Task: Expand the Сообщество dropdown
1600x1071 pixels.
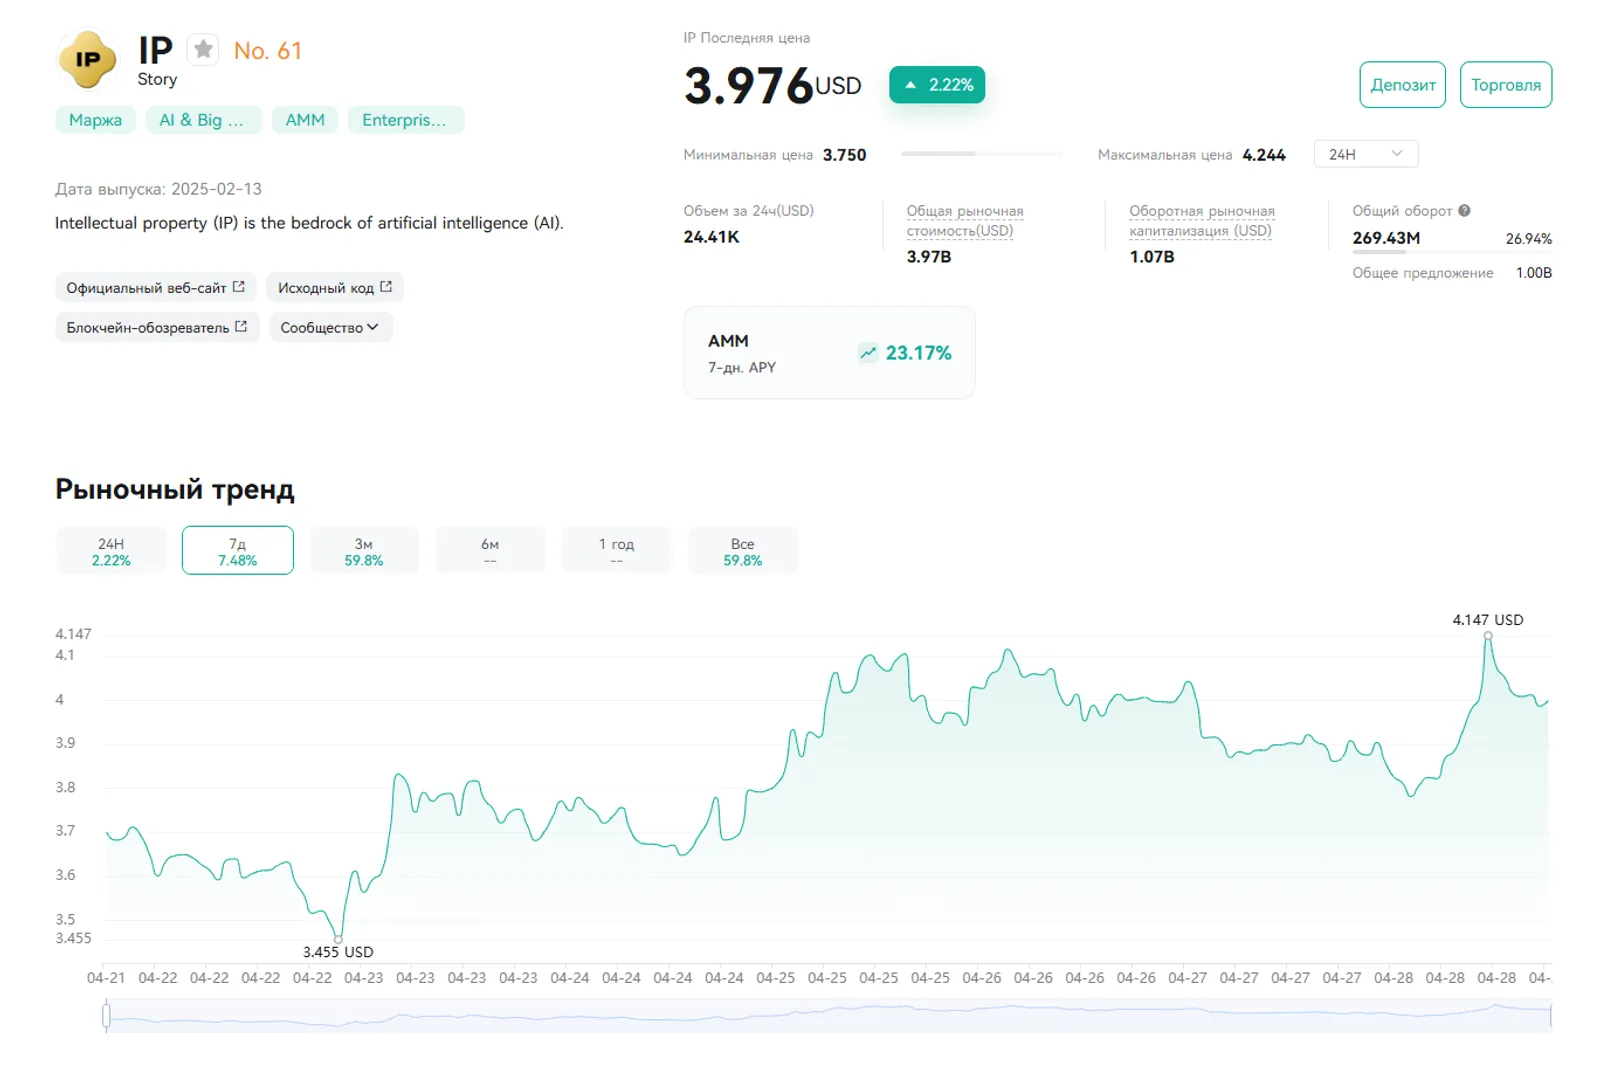Action: 330,327
